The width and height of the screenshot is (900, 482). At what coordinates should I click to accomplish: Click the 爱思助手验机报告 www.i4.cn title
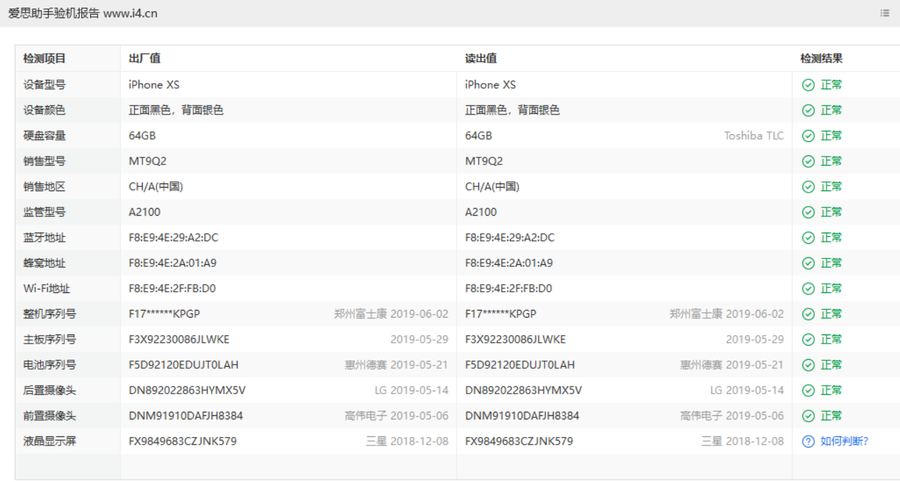[83, 13]
